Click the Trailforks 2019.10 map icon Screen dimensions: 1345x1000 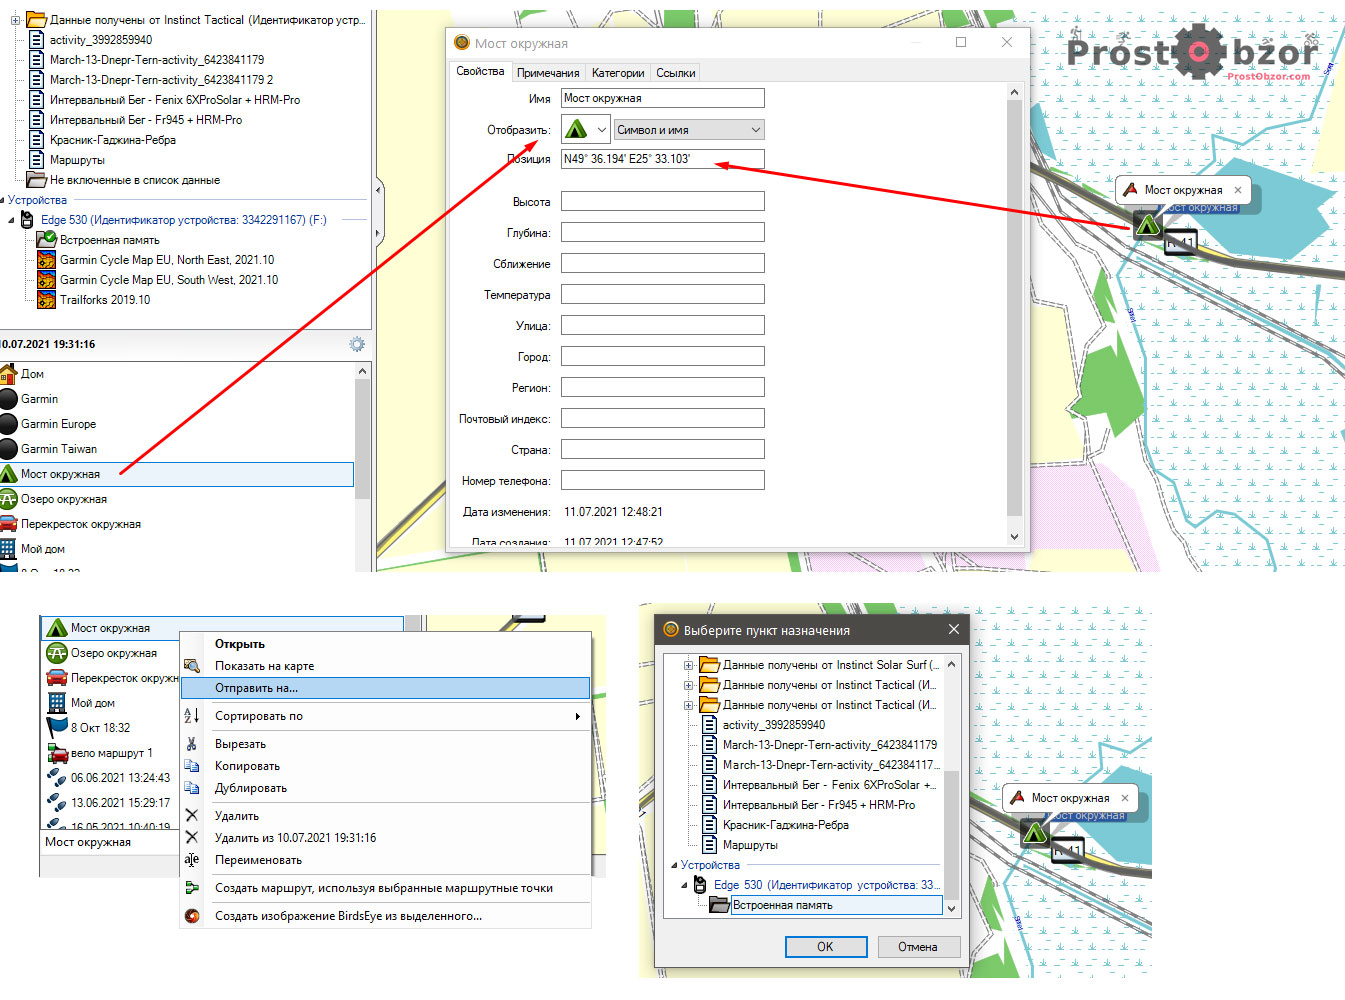46,300
